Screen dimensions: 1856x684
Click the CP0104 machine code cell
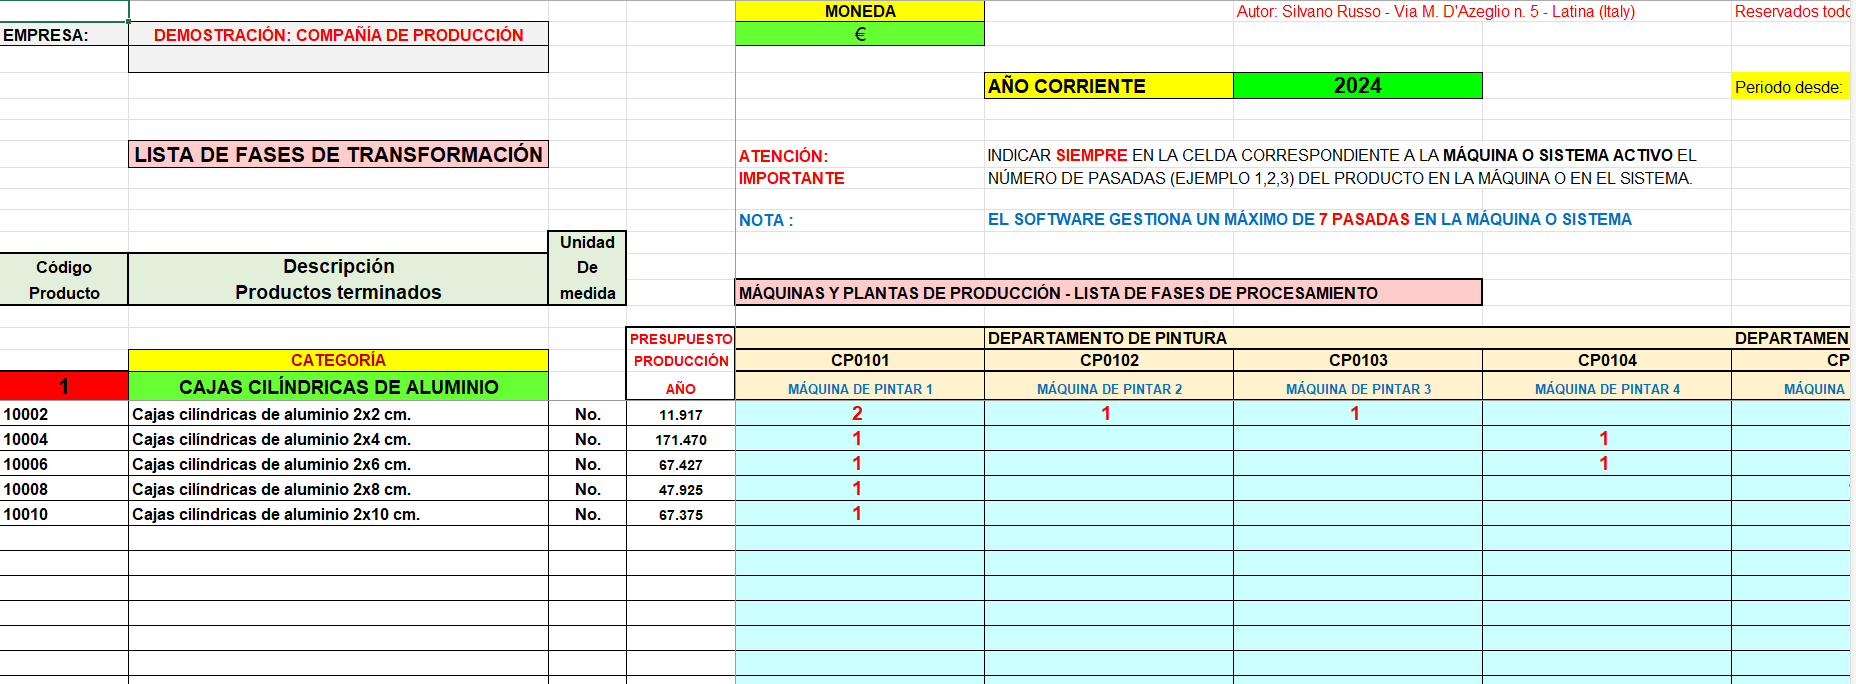(x=1606, y=360)
